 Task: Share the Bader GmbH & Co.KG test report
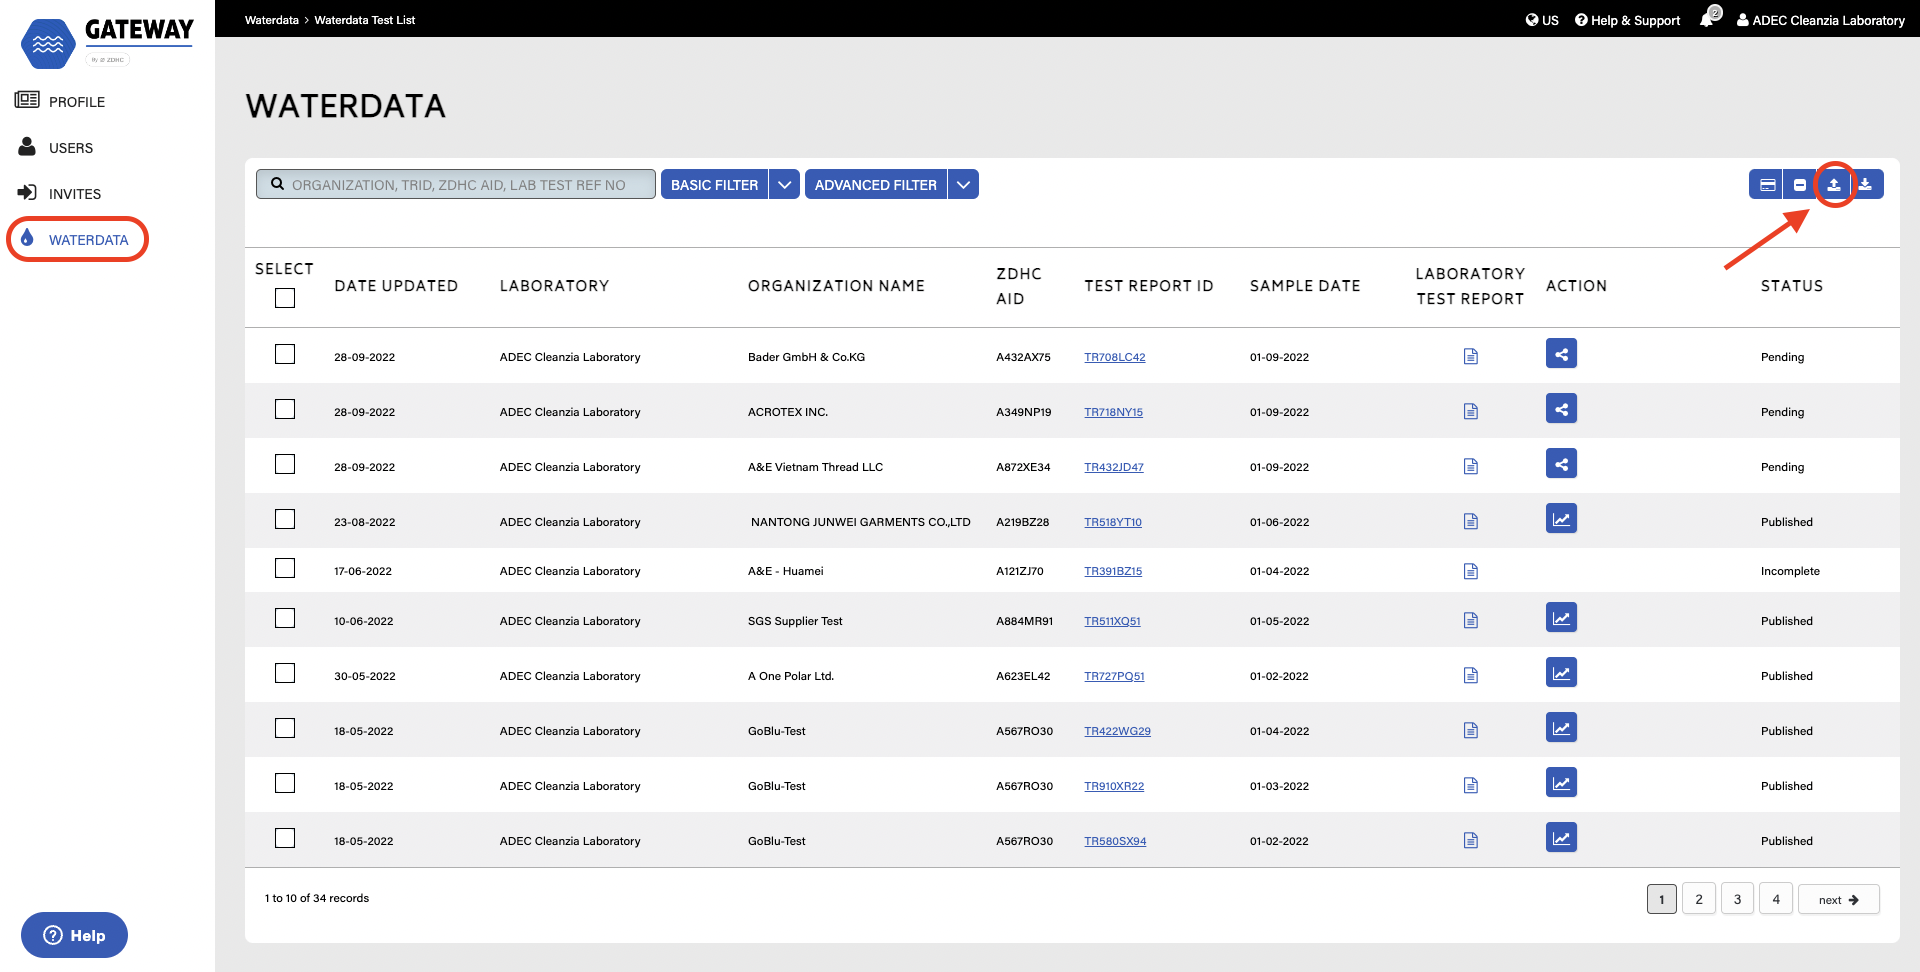coord(1561,354)
